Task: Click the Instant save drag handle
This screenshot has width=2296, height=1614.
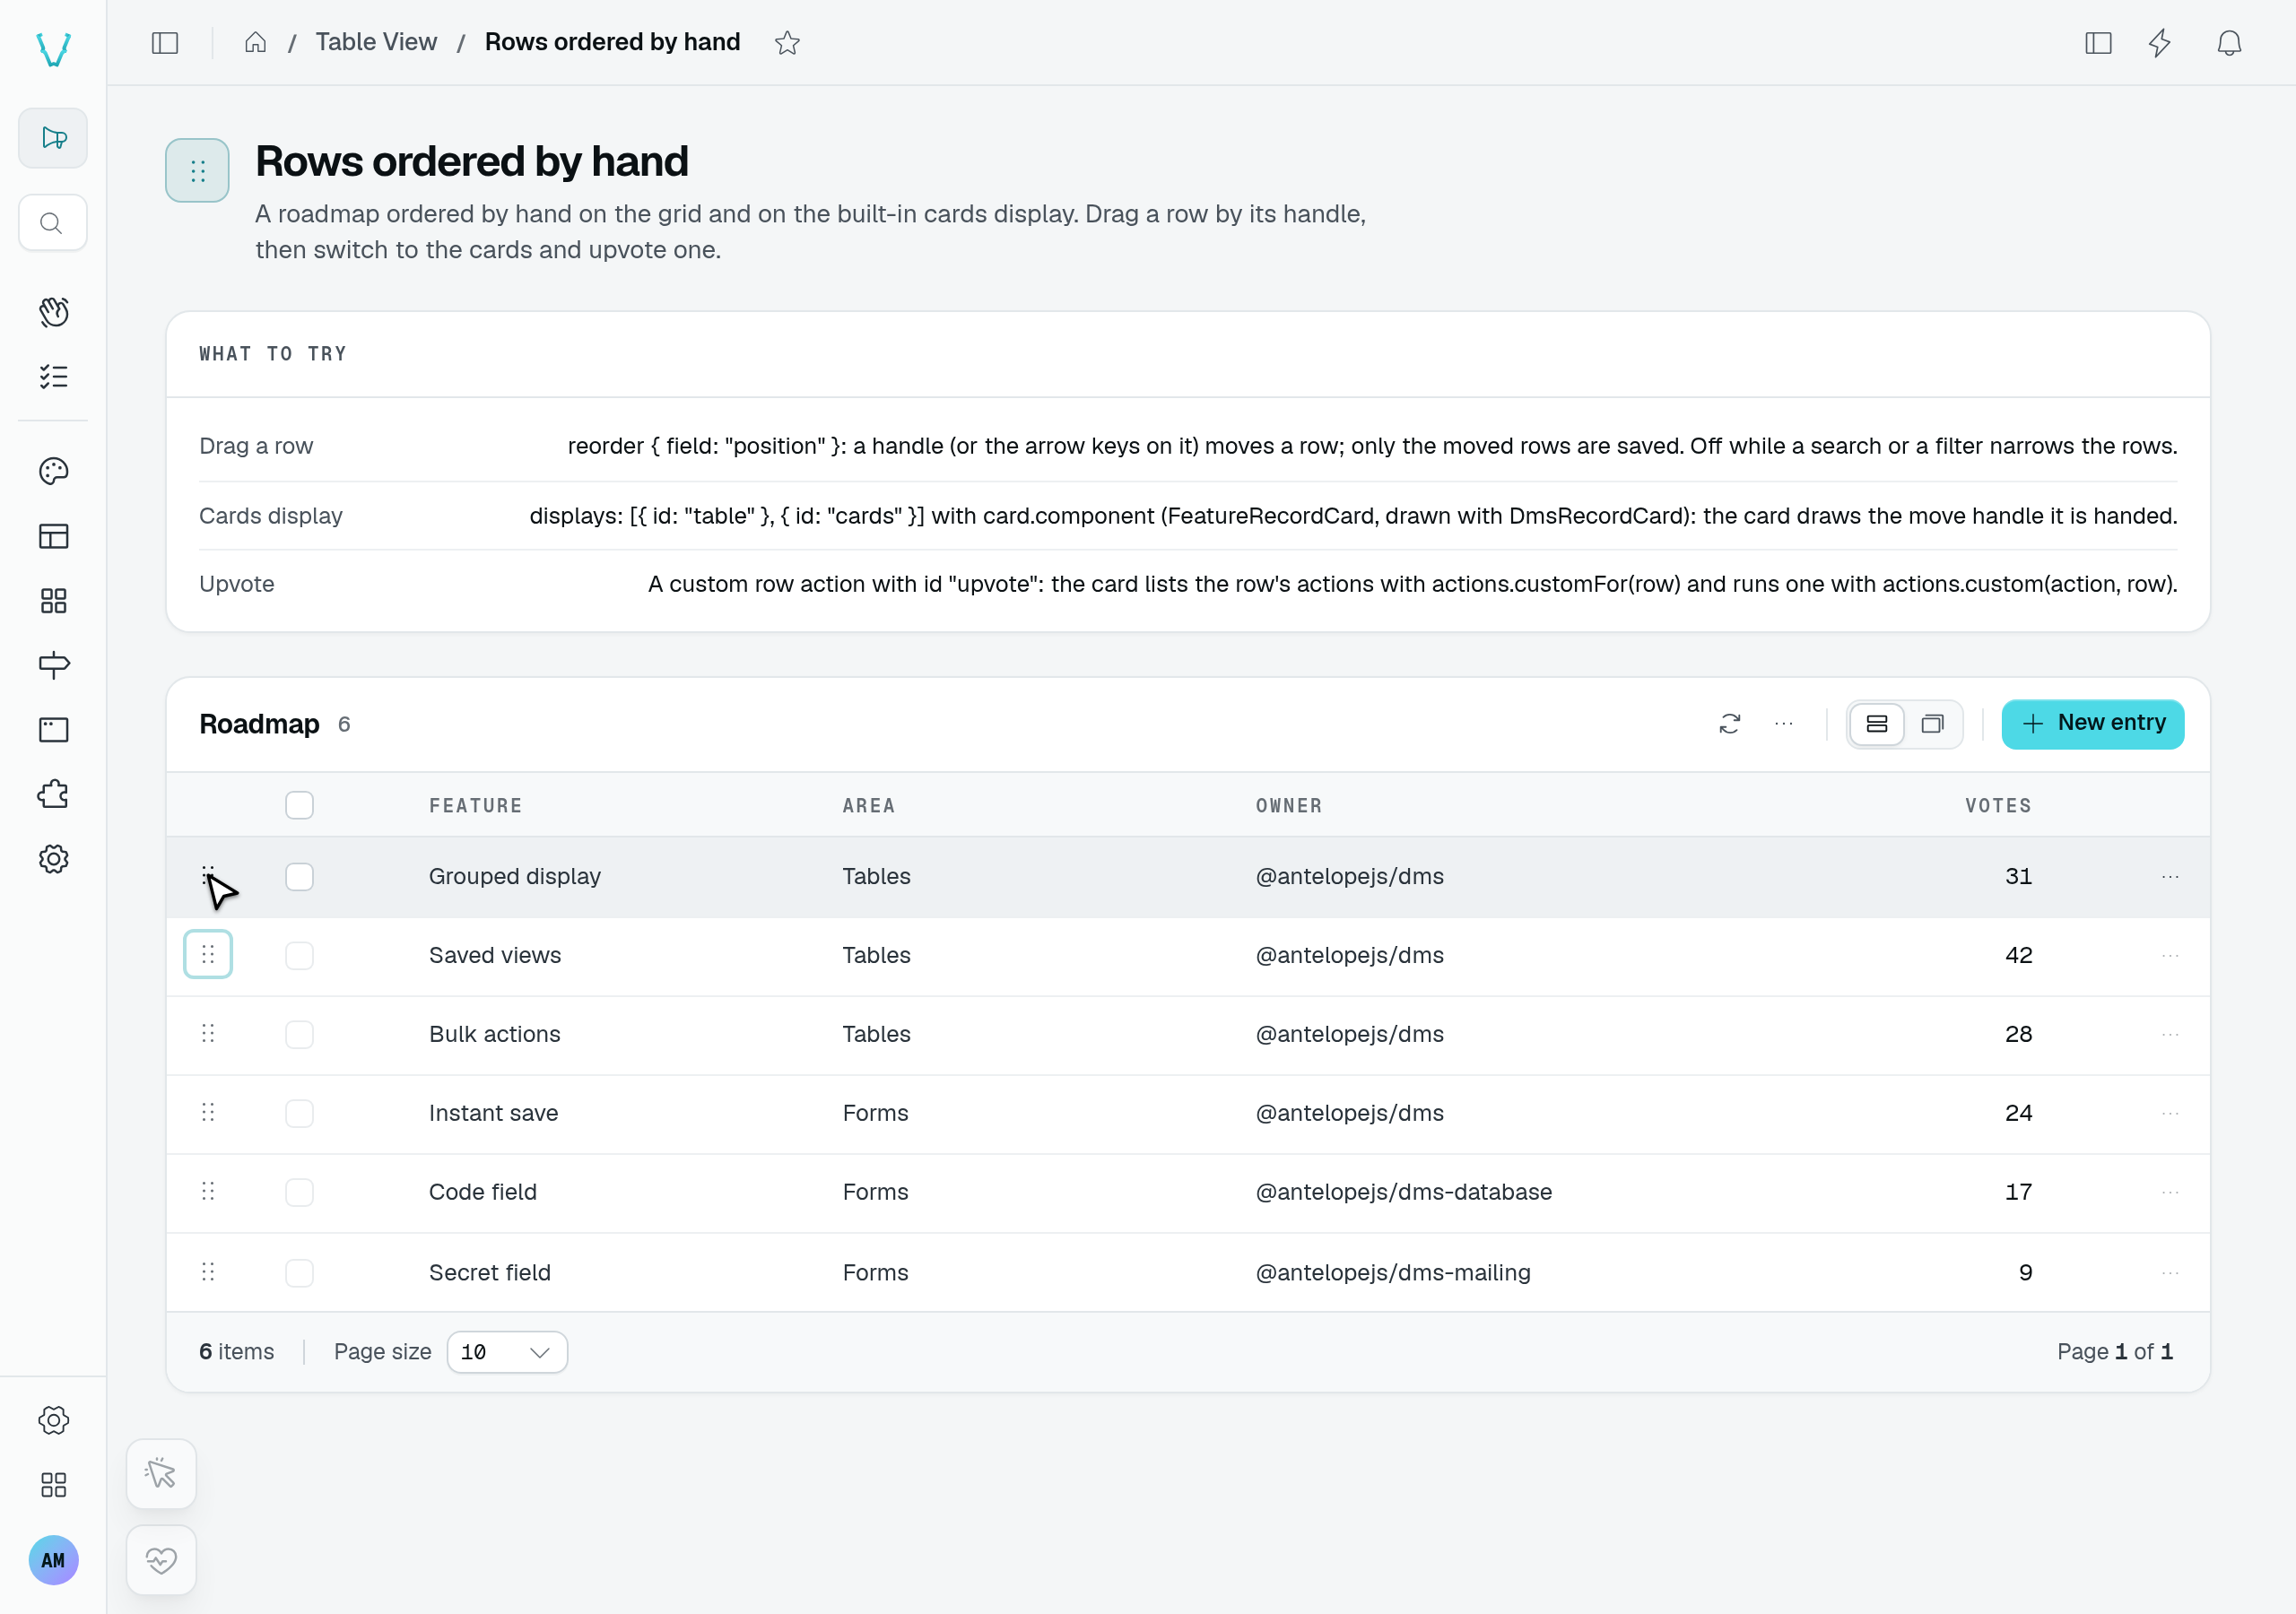Action: tap(208, 1112)
